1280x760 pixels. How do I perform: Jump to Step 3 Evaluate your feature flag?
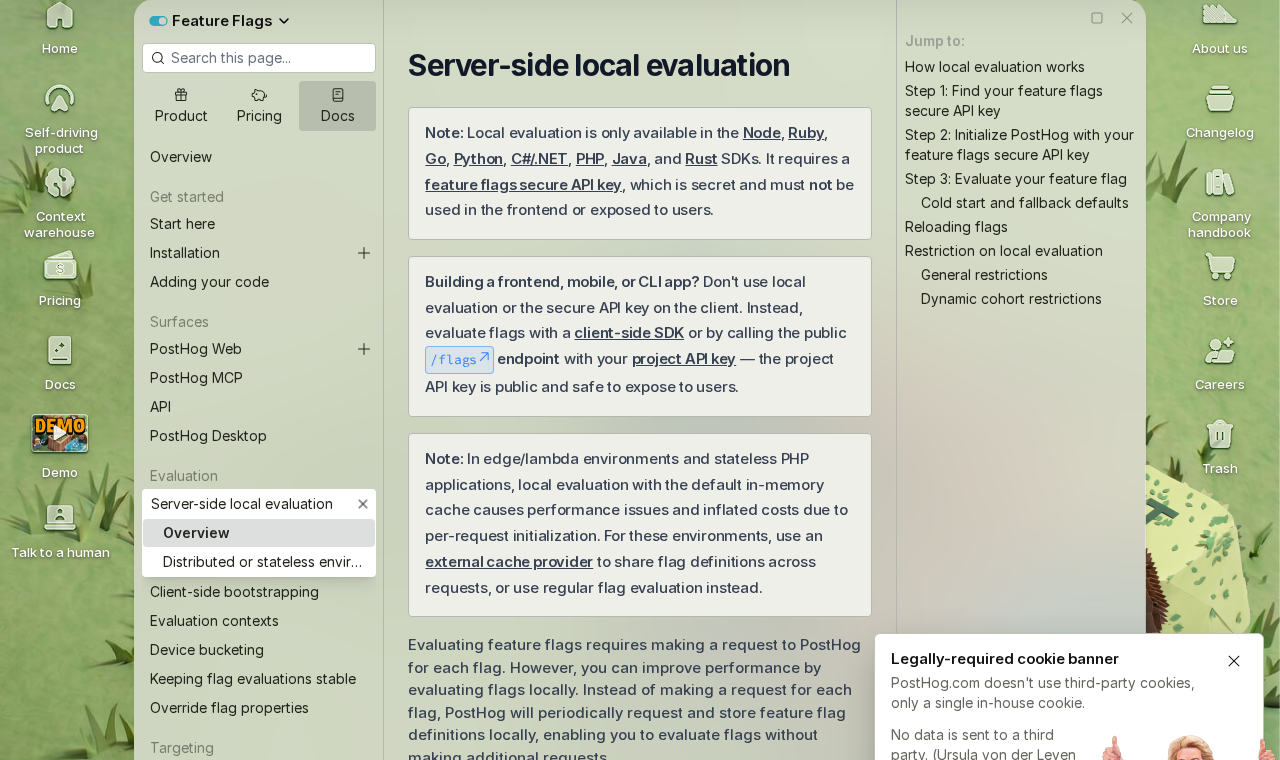1016,179
